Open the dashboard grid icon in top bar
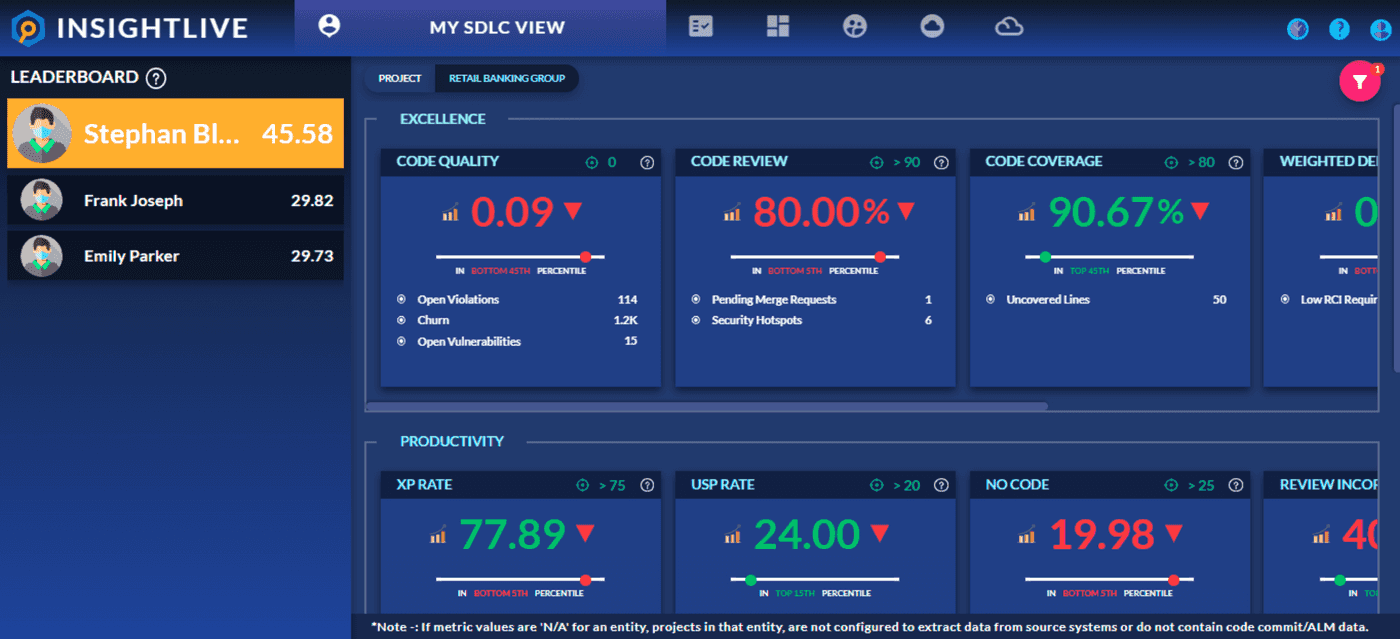This screenshot has width=1400, height=639. pyautogui.click(x=778, y=26)
